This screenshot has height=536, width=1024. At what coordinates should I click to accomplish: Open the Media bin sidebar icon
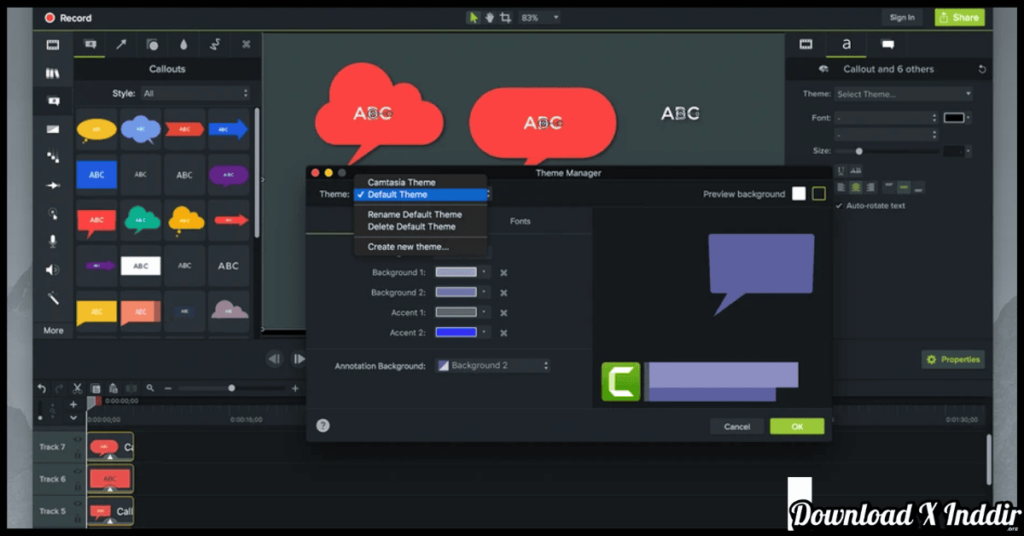point(53,44)
